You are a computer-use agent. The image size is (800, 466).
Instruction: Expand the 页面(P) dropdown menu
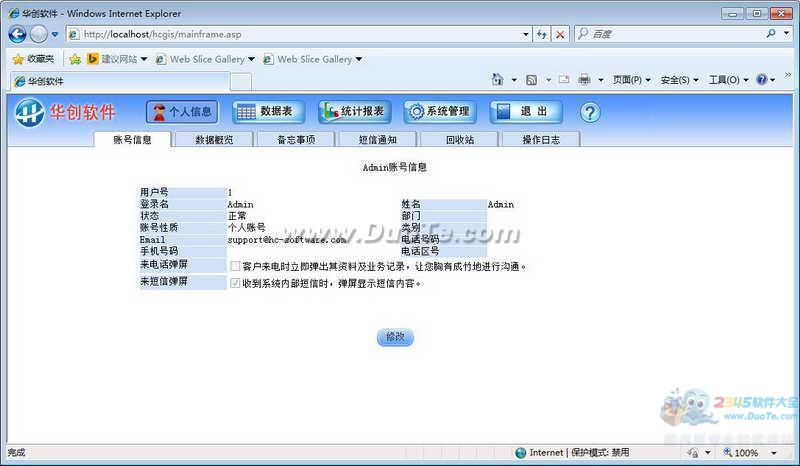[x=630, y=80]
